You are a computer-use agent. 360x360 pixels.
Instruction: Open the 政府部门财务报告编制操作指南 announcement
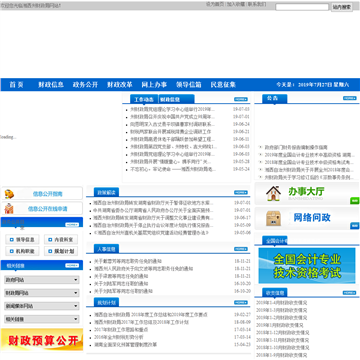[296, 147]
